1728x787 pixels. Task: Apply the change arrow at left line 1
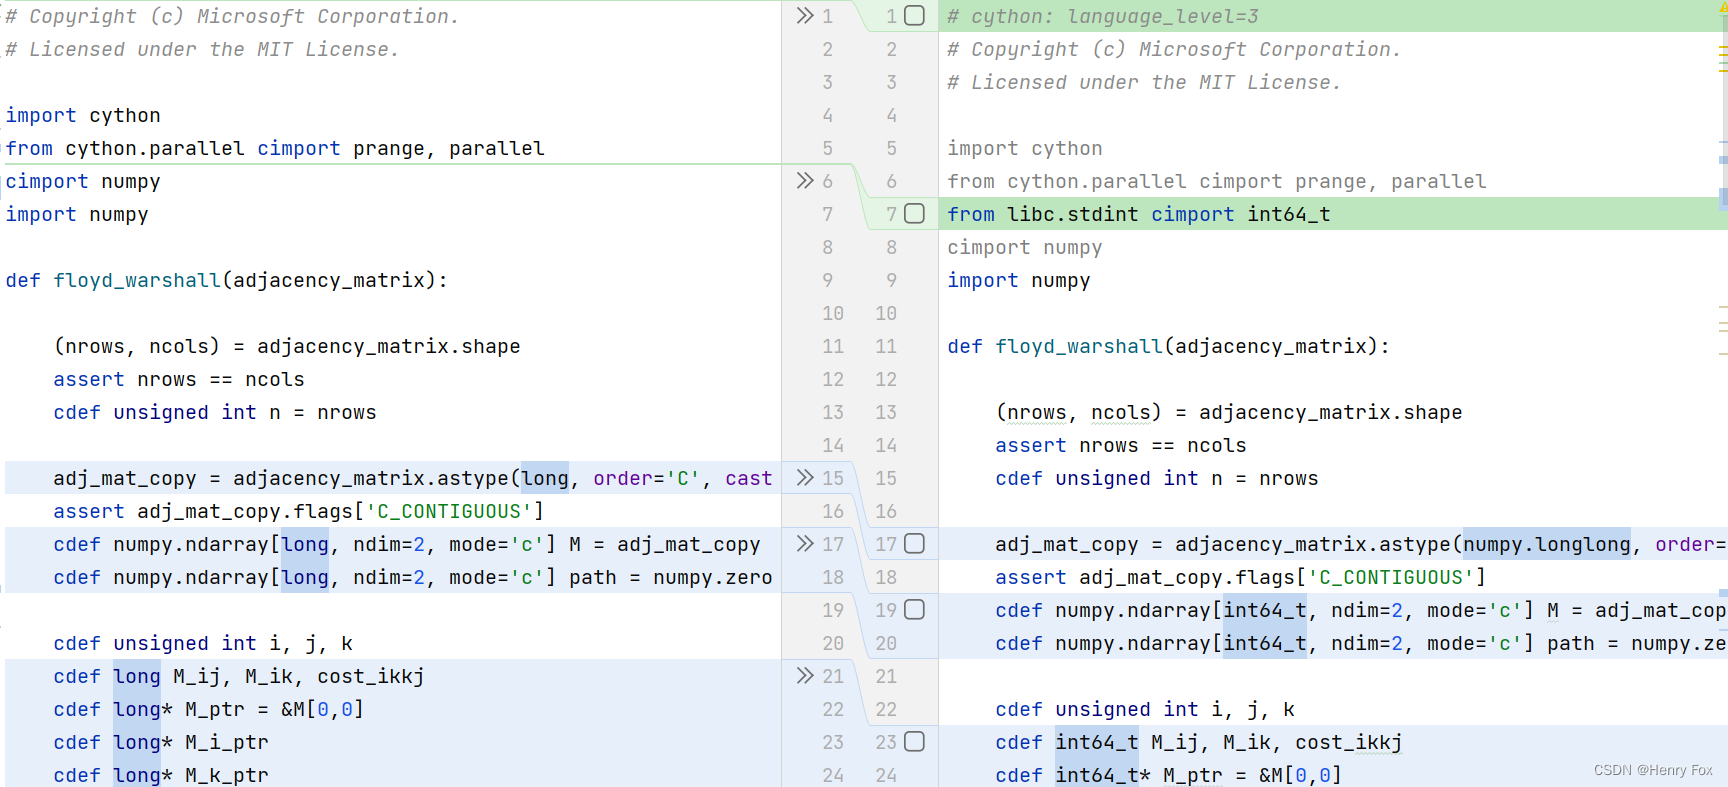pyautogui.click(x=805, y=15)
